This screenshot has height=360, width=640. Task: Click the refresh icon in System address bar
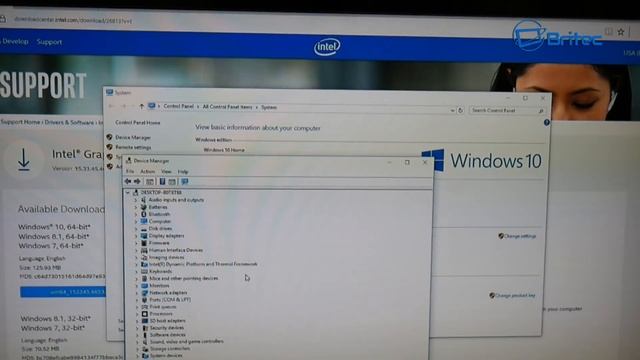coord(460,110)
